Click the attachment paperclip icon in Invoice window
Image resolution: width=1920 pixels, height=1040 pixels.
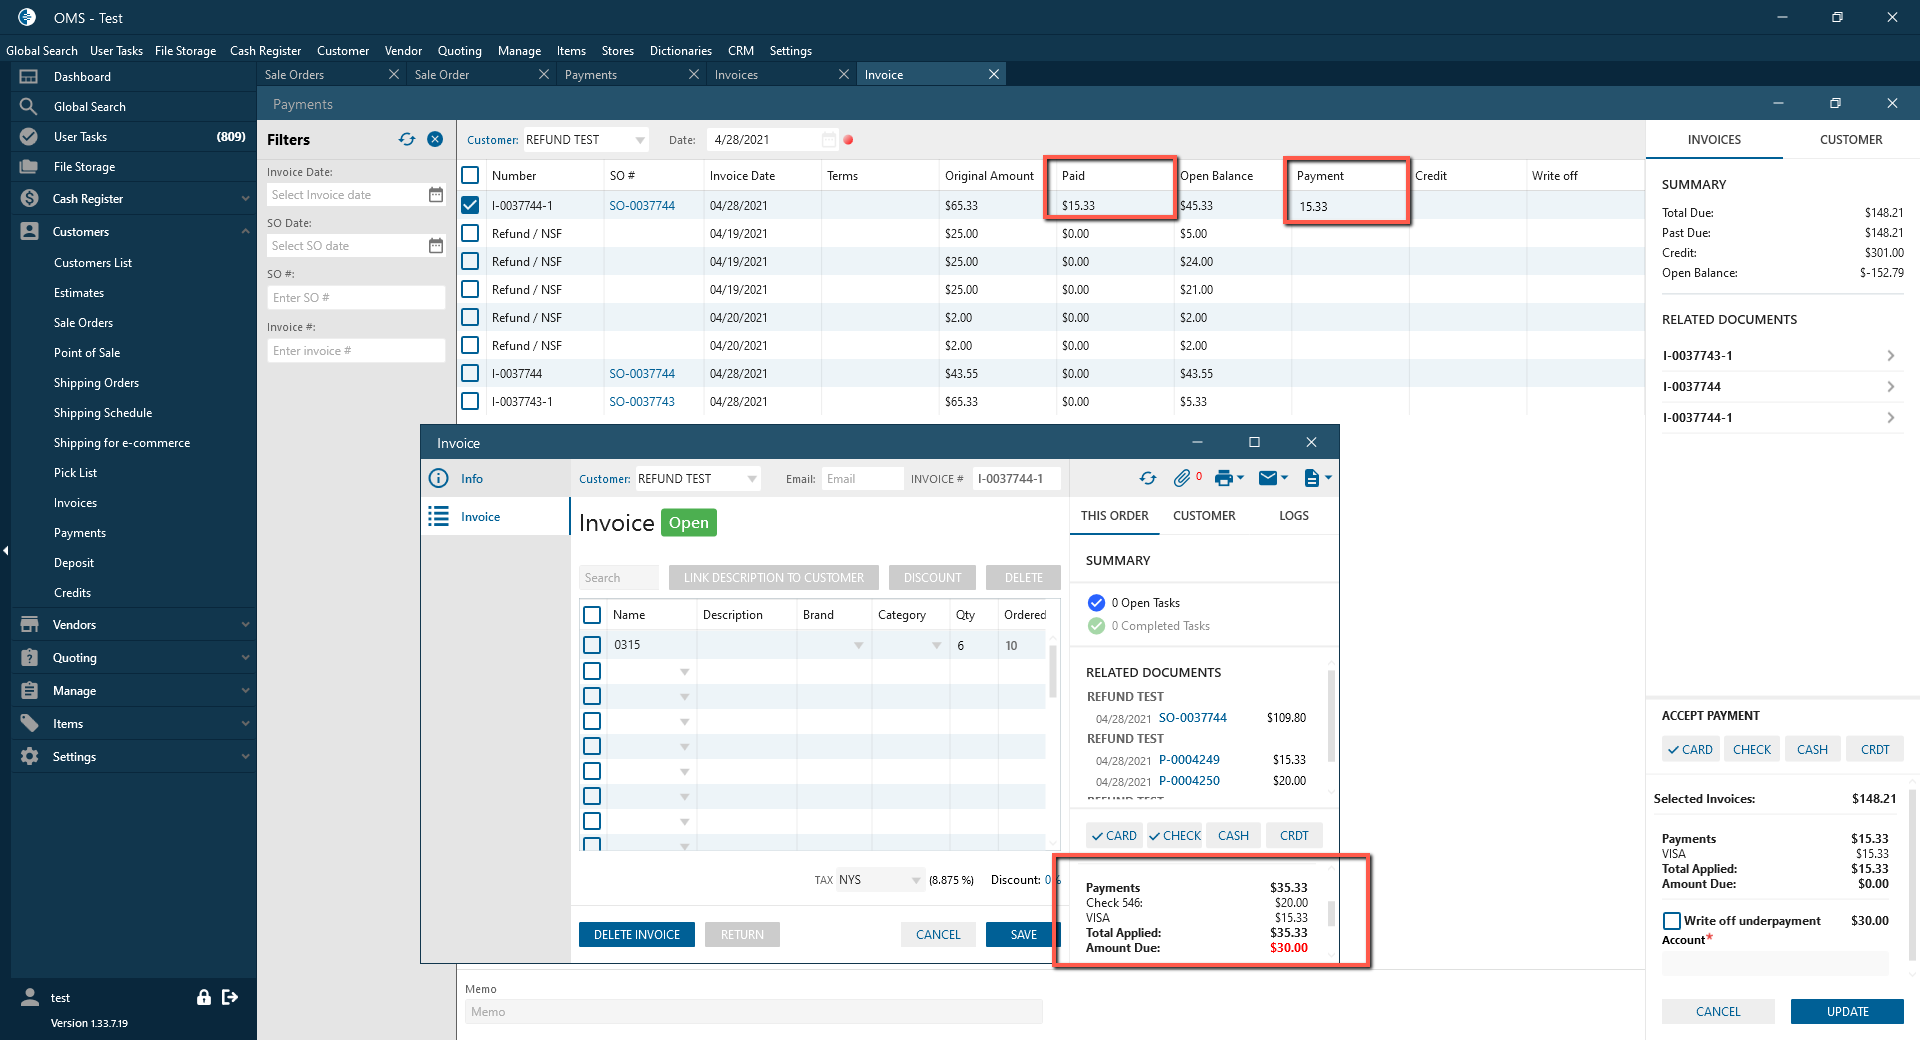coord(1182,478)
